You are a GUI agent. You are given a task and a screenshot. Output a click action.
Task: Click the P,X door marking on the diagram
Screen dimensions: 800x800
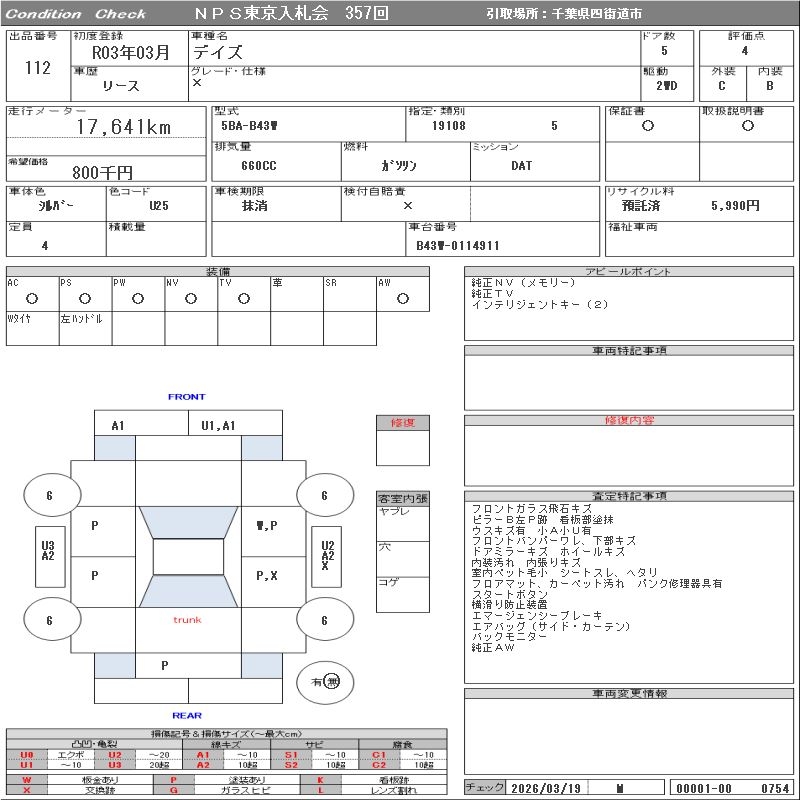pos(267,576)
